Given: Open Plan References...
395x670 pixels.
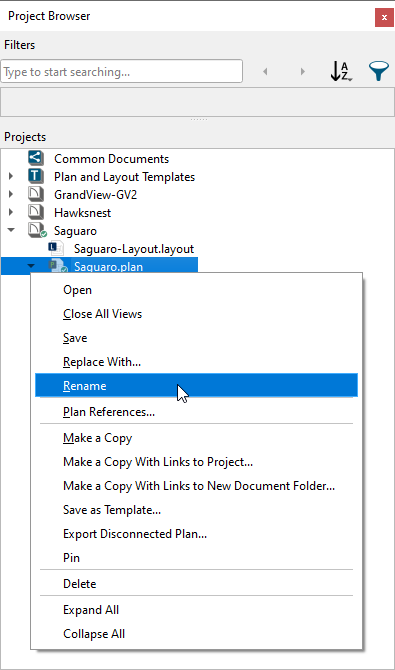Looking at the screenshot, I should (x=196, y=411).
